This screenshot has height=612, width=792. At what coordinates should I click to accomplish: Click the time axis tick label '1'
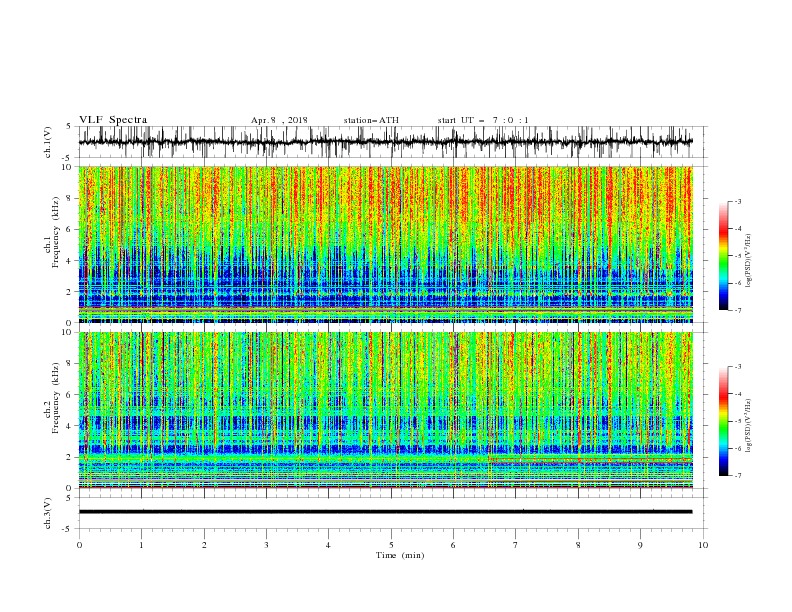click(141, 545)
